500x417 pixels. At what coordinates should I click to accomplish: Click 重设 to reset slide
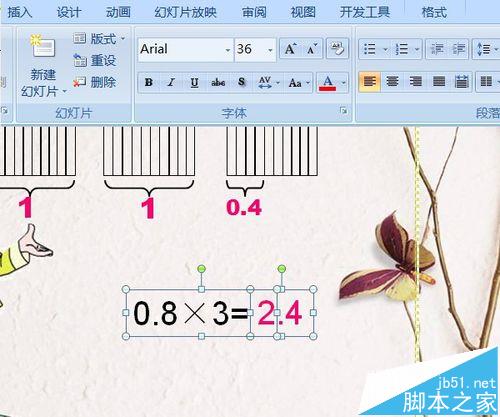pos(95,60)
